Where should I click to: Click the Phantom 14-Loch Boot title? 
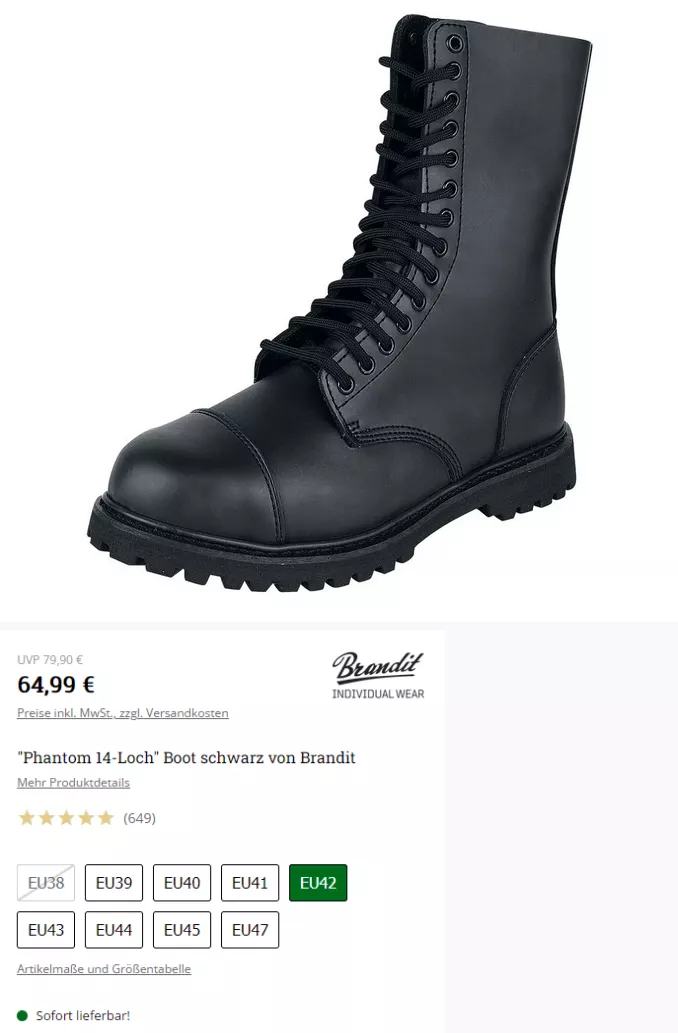186,758
